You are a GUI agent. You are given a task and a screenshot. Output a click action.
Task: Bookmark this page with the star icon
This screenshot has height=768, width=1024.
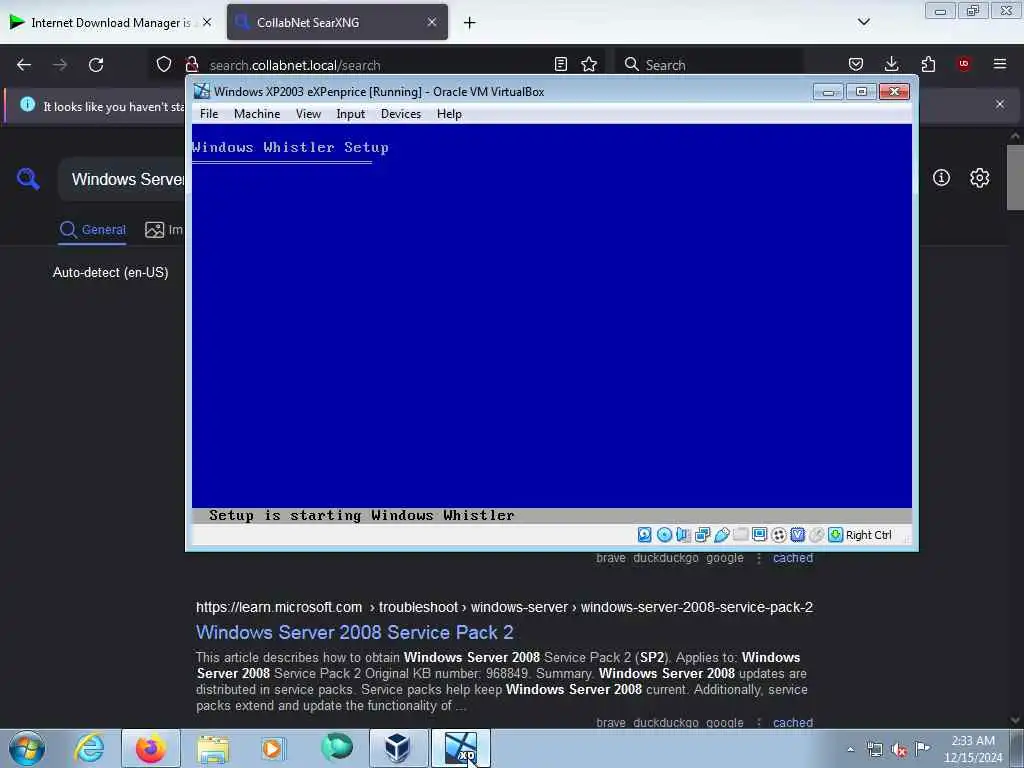[x=589, y=64]
